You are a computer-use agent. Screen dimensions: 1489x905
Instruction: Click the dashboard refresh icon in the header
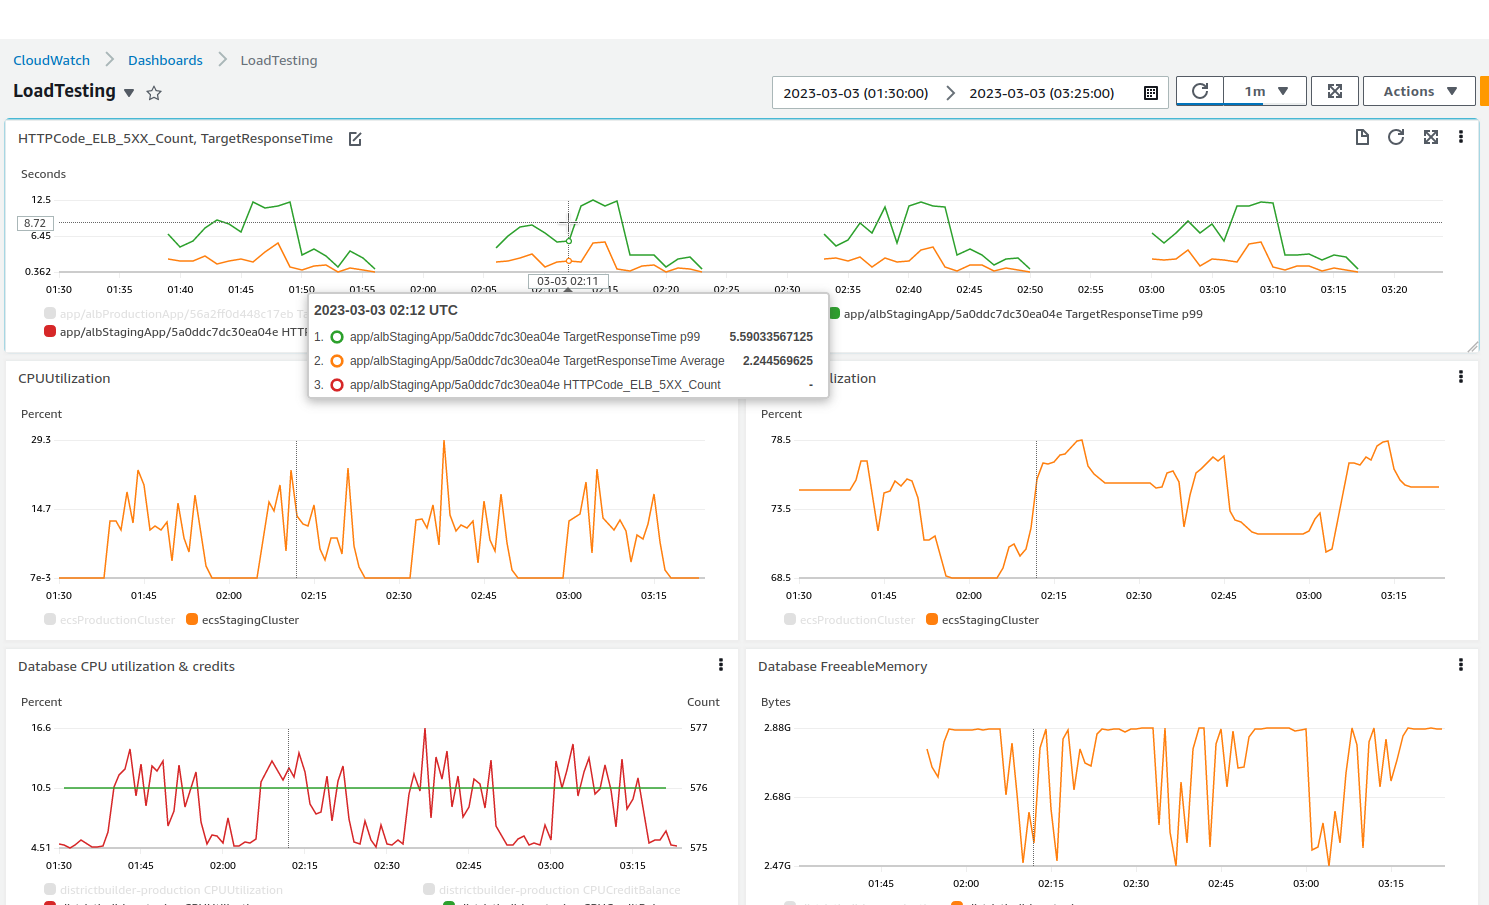1199,91
